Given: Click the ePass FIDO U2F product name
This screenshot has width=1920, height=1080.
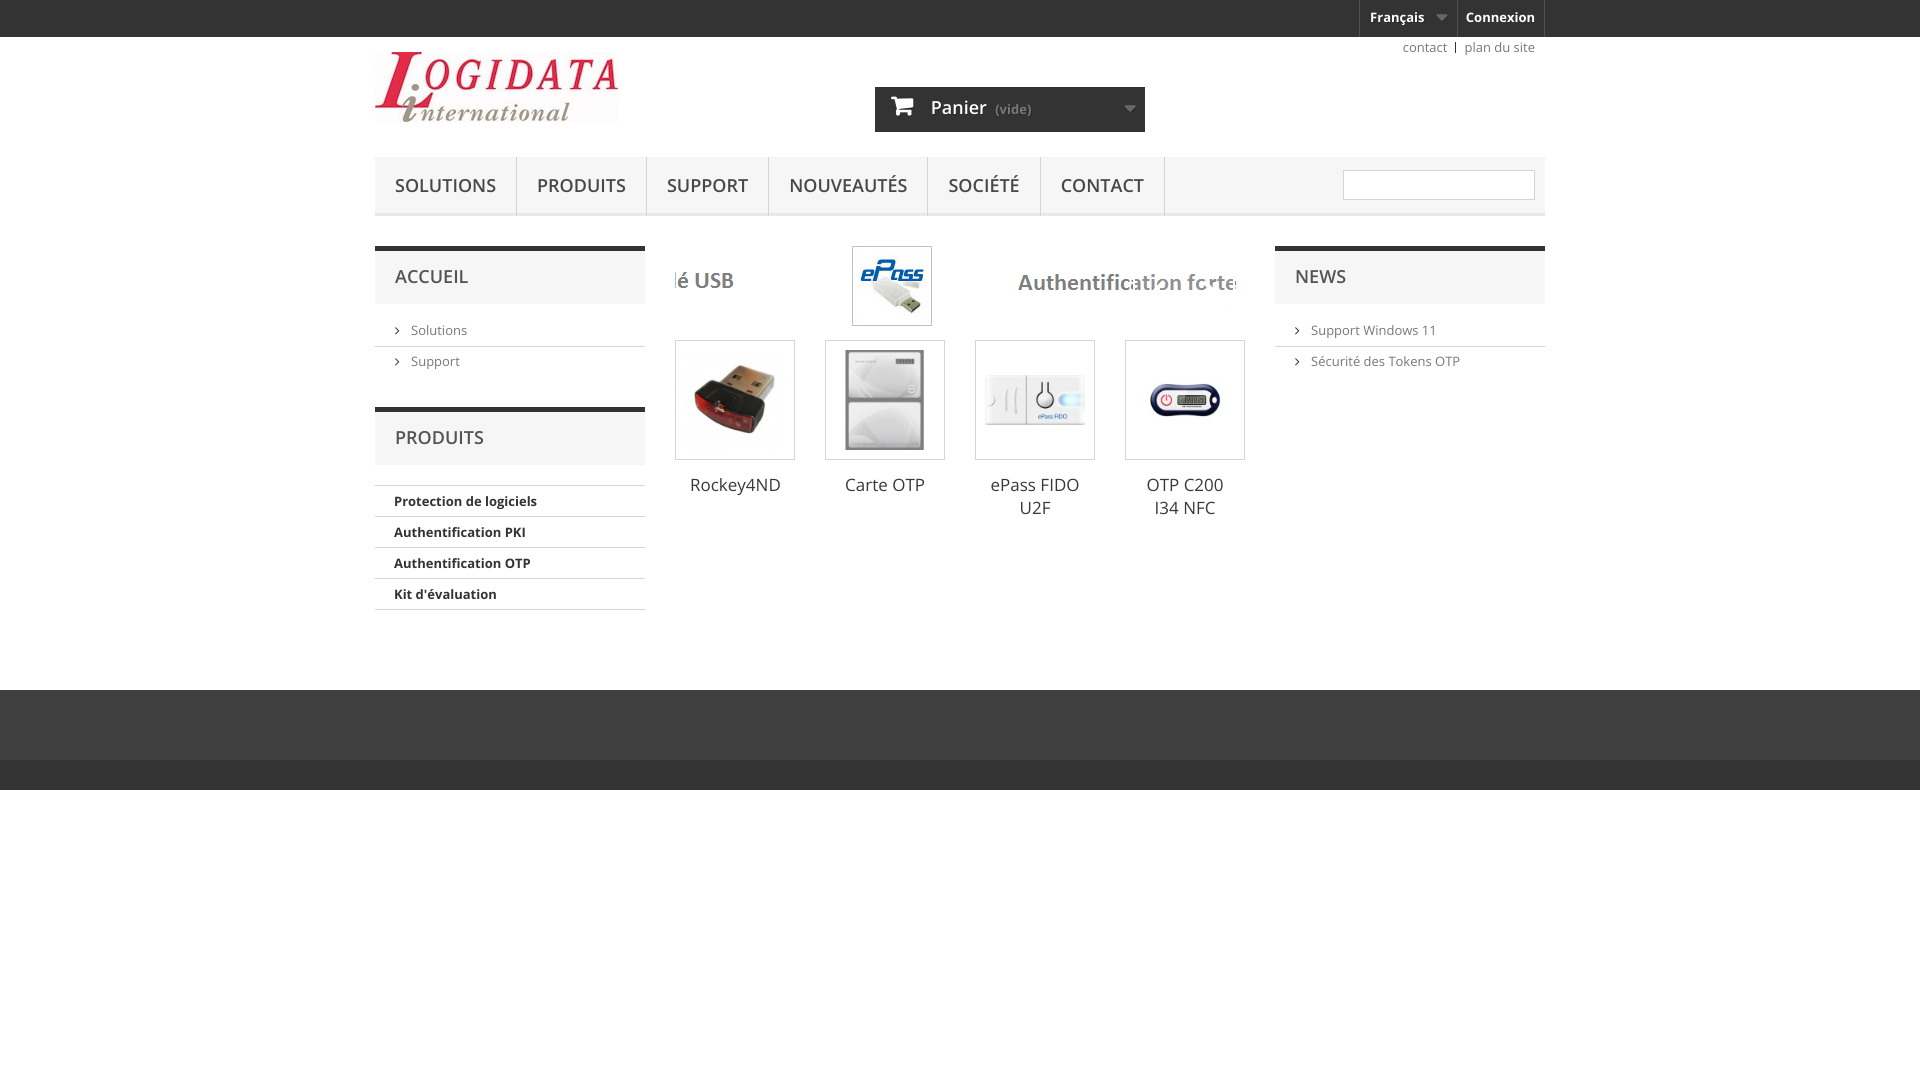Looking at the screenshot, I should pyautogui.click(x=1035, y=497).
